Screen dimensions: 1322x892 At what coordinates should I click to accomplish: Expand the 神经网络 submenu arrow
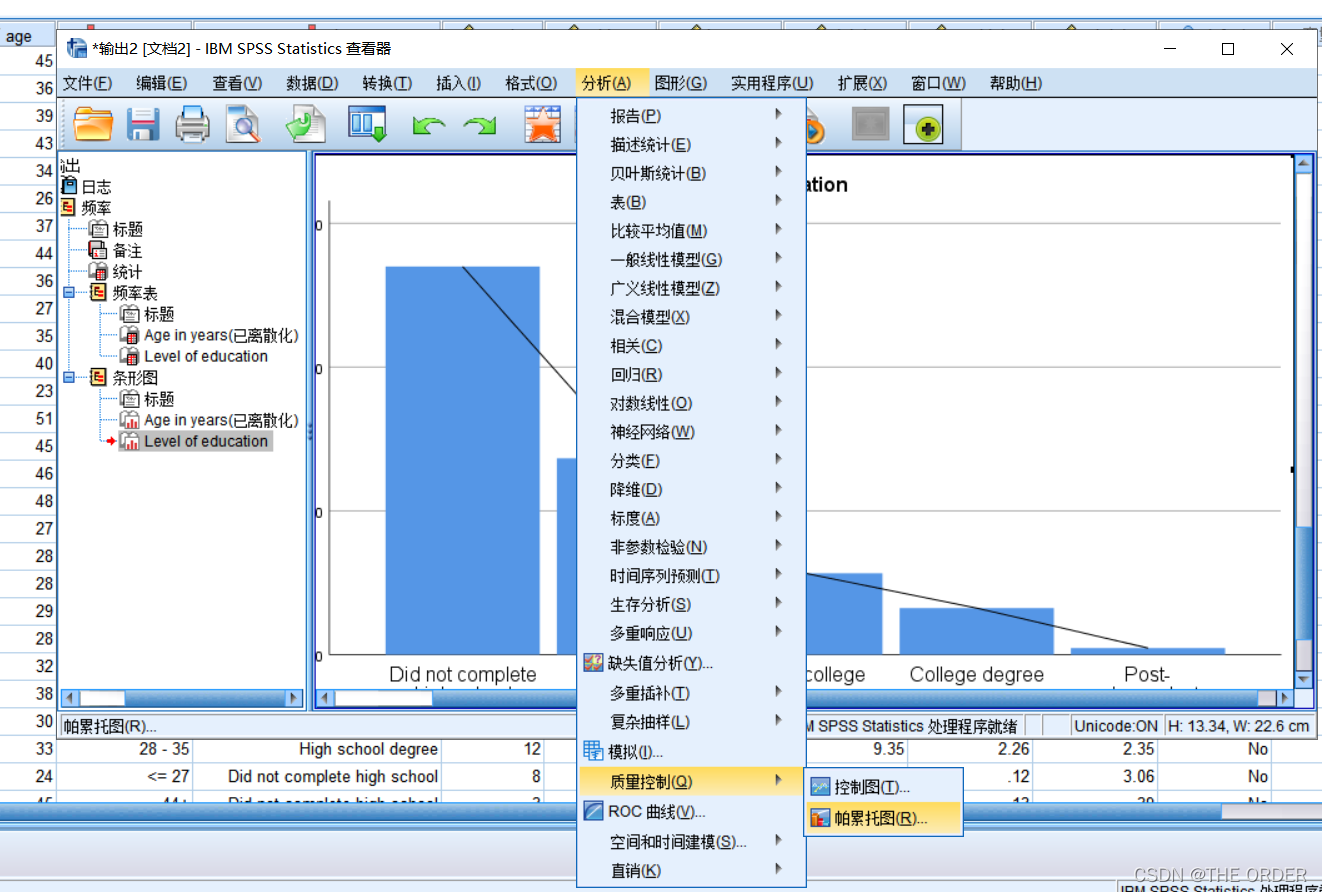(778, 430)
